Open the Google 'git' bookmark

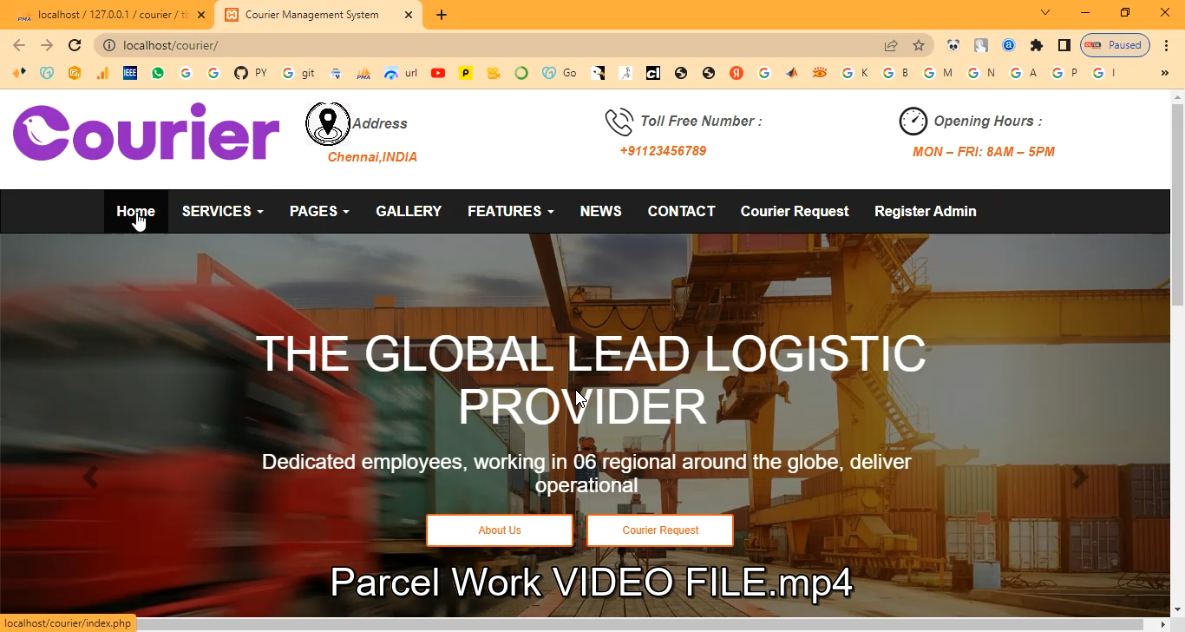tap(298, 73)
